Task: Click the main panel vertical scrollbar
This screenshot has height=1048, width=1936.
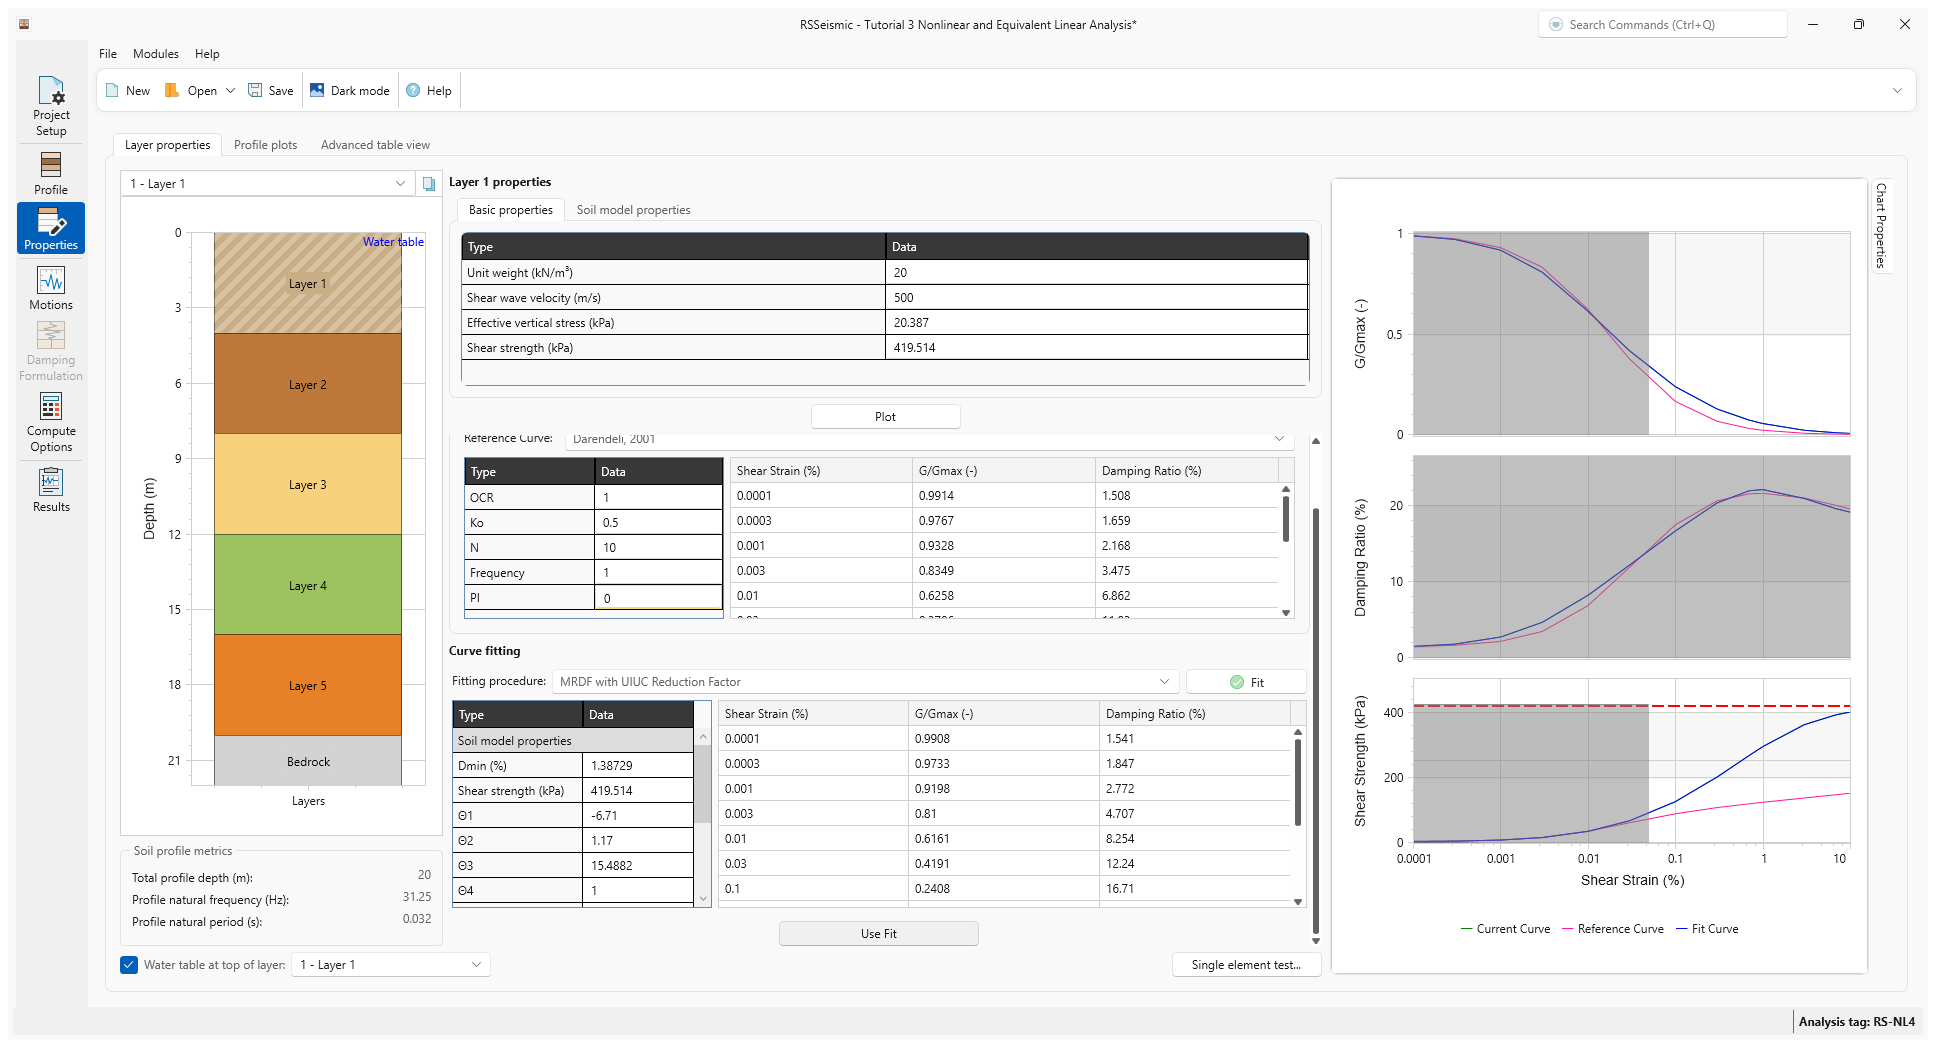Action: 1316,720
